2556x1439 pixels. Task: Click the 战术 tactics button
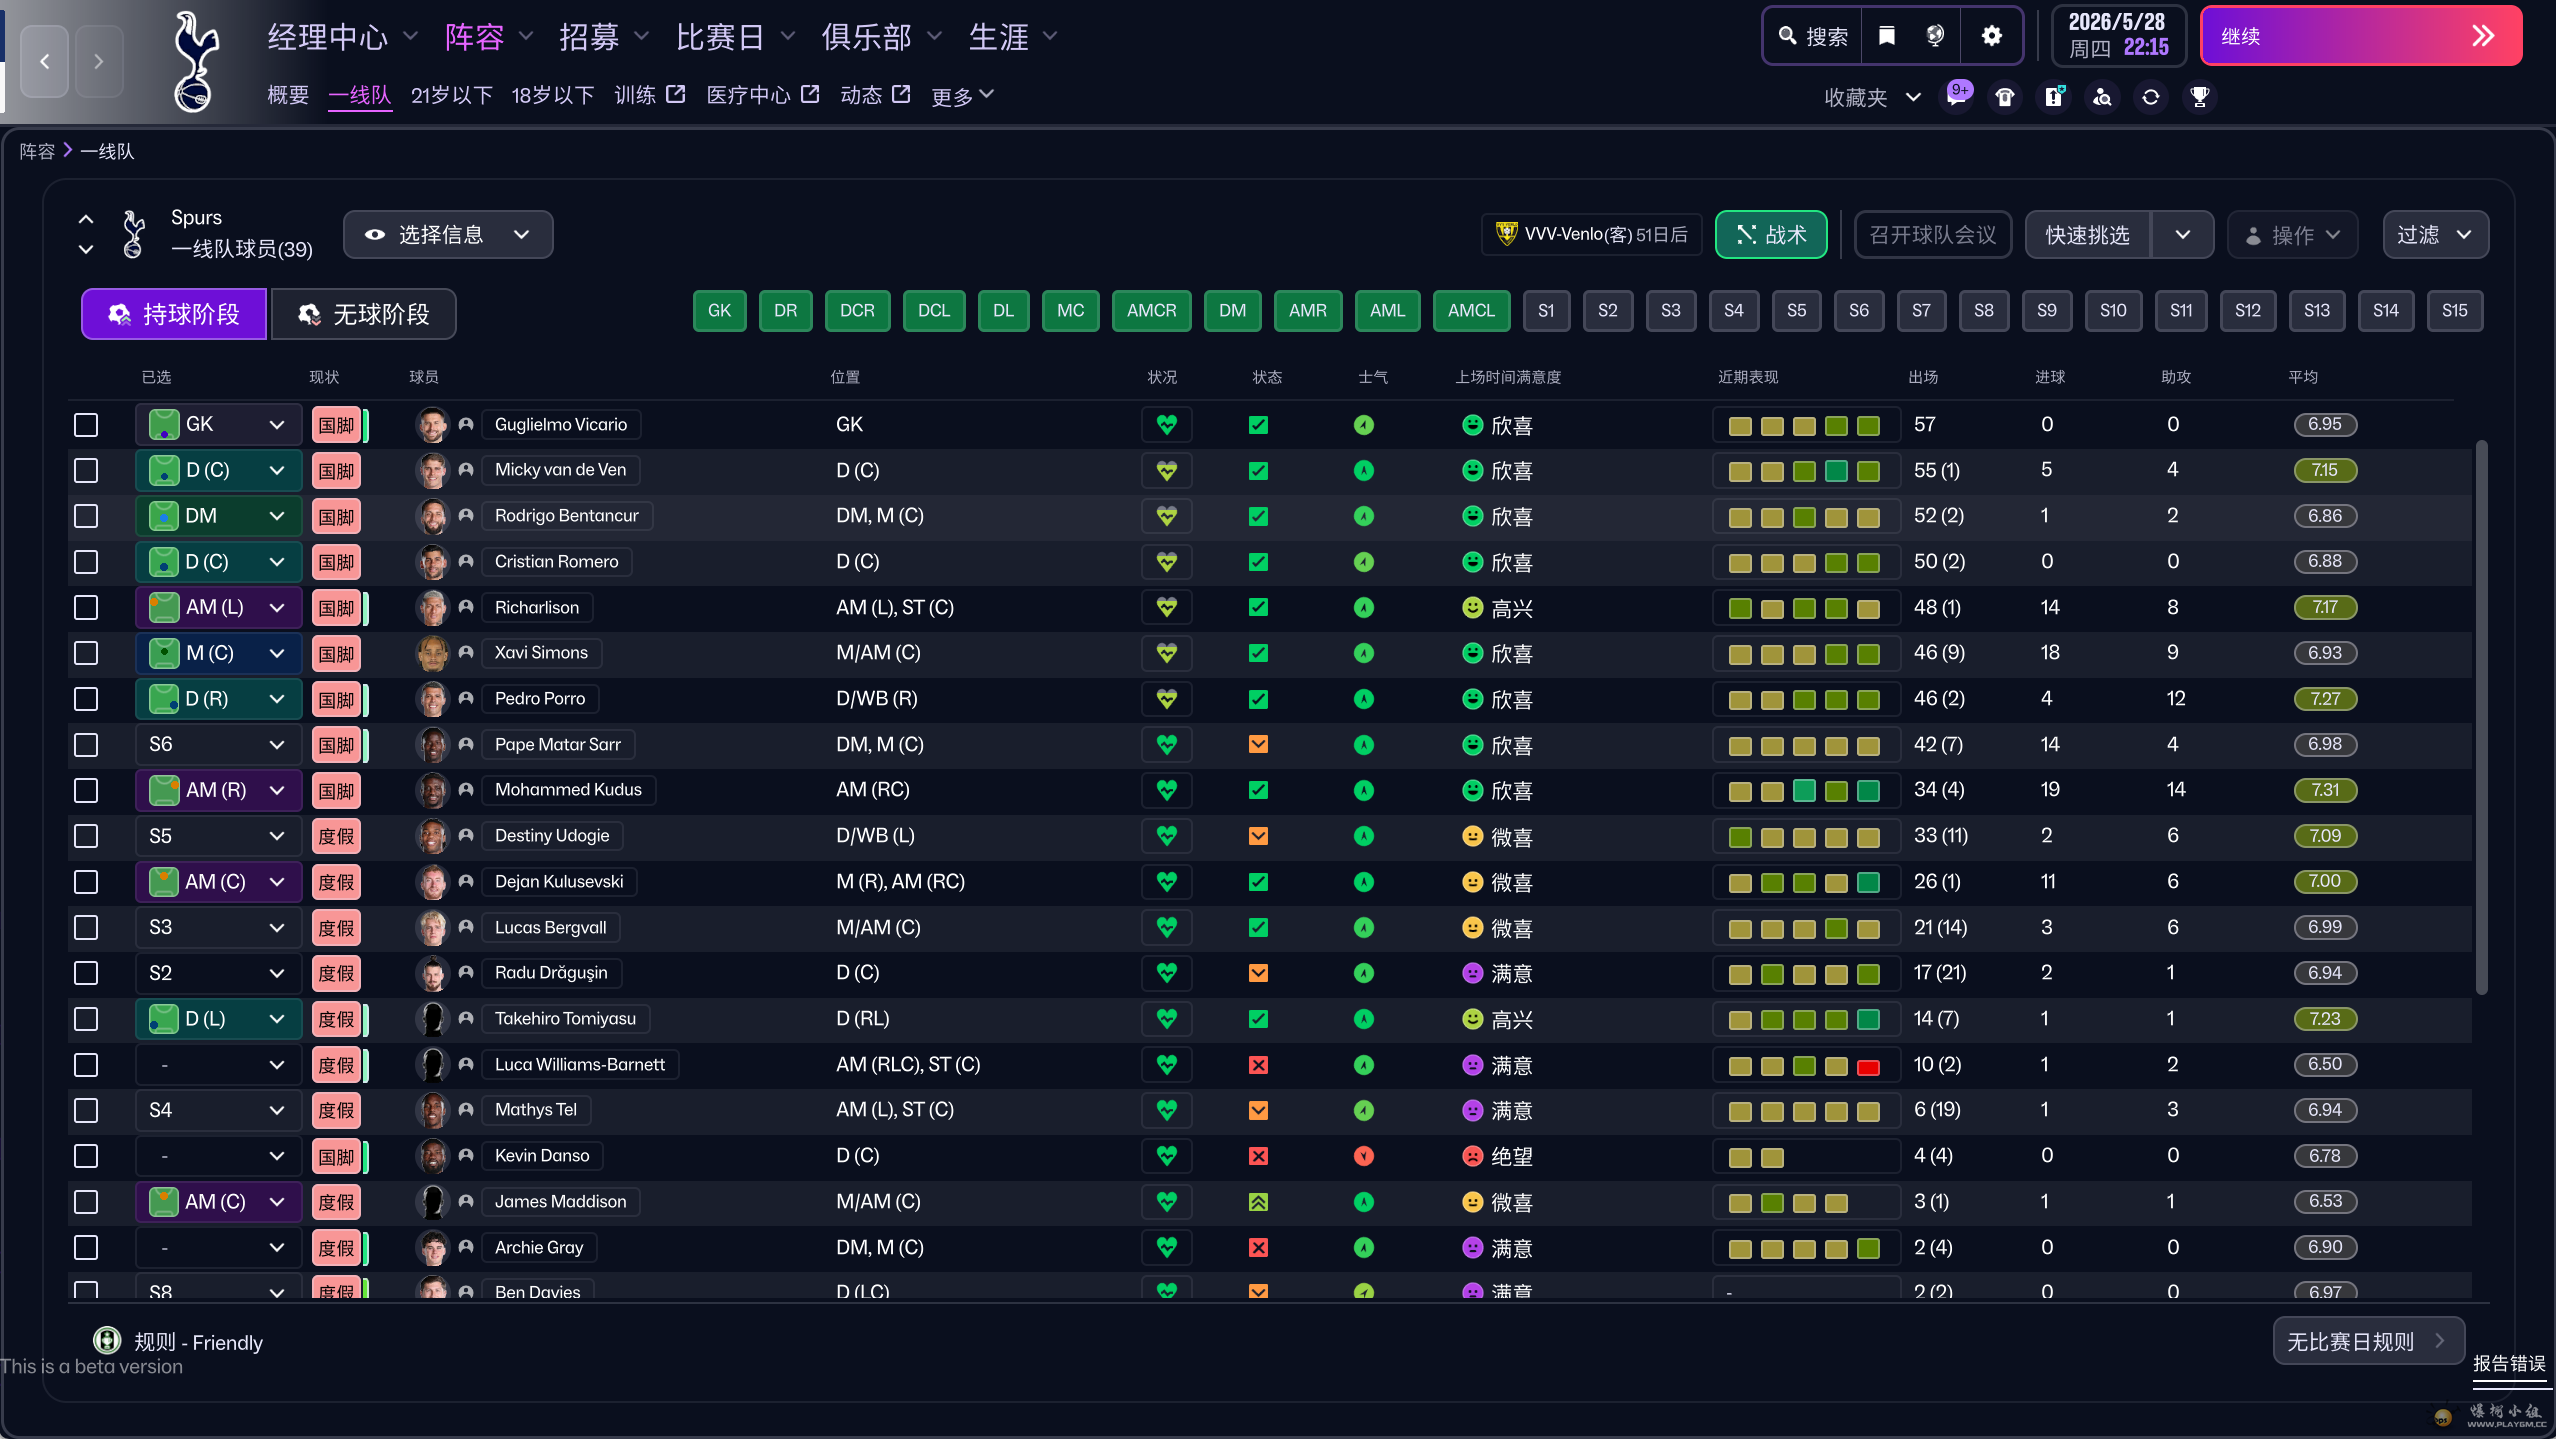click(1770, 234)
